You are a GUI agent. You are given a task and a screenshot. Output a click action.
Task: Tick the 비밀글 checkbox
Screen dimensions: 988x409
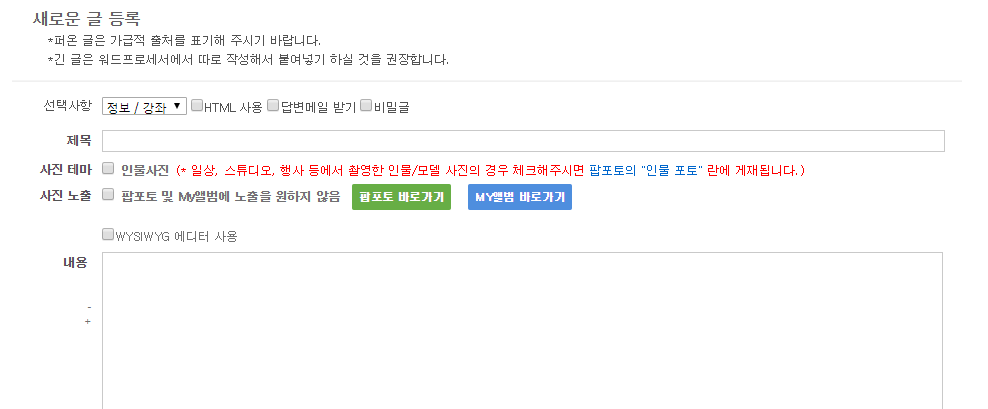[x=365, y=106]
